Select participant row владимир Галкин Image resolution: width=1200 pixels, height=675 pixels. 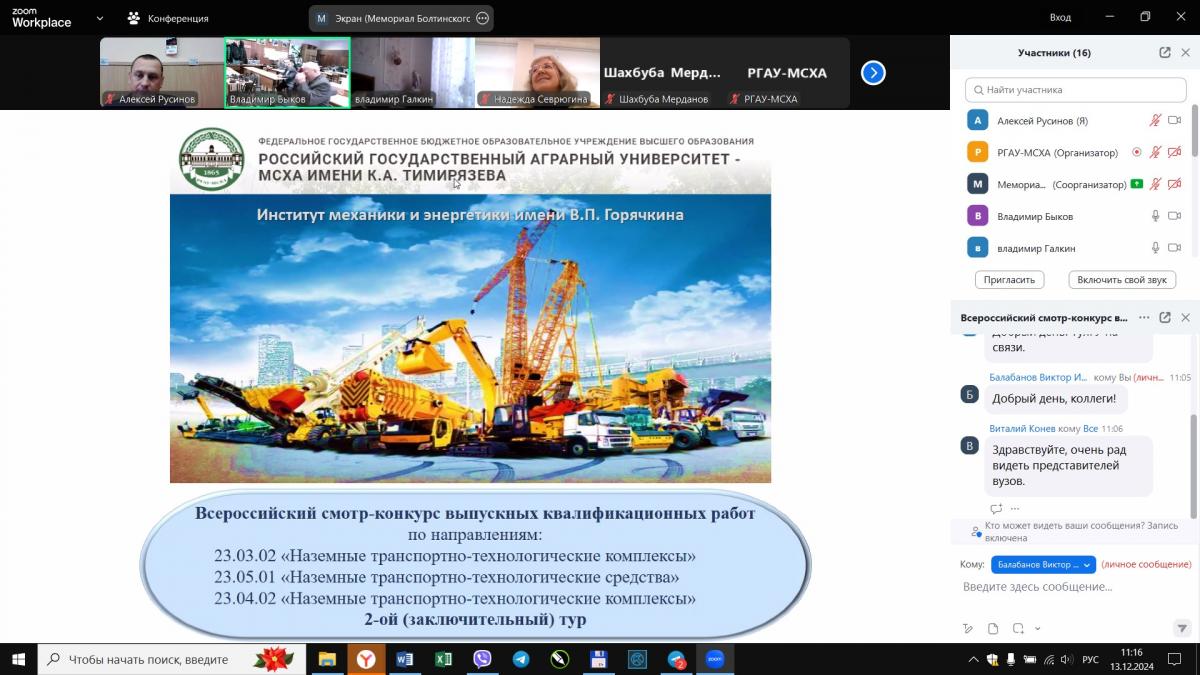(1075, 248)
